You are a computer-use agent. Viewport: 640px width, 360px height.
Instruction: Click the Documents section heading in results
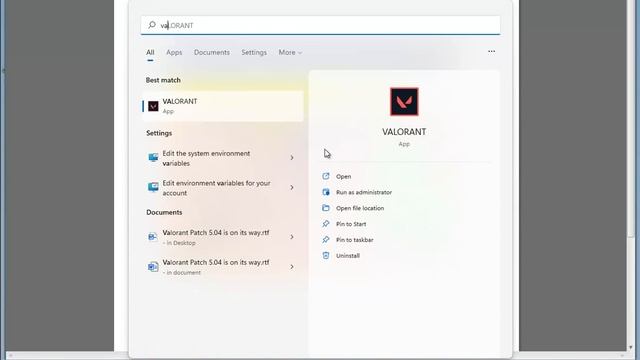(164, 212)
